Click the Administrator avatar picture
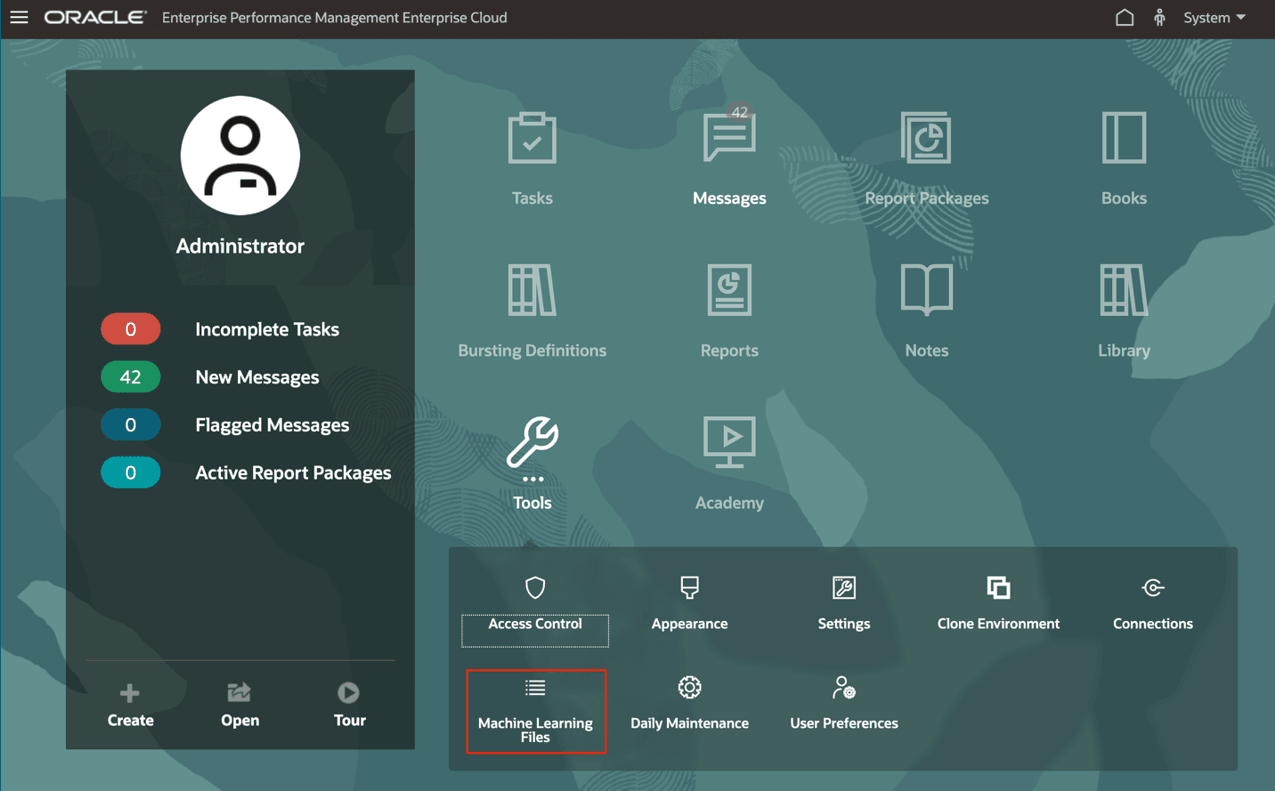Screen dimensions: 1275x791 click(240, 156)
